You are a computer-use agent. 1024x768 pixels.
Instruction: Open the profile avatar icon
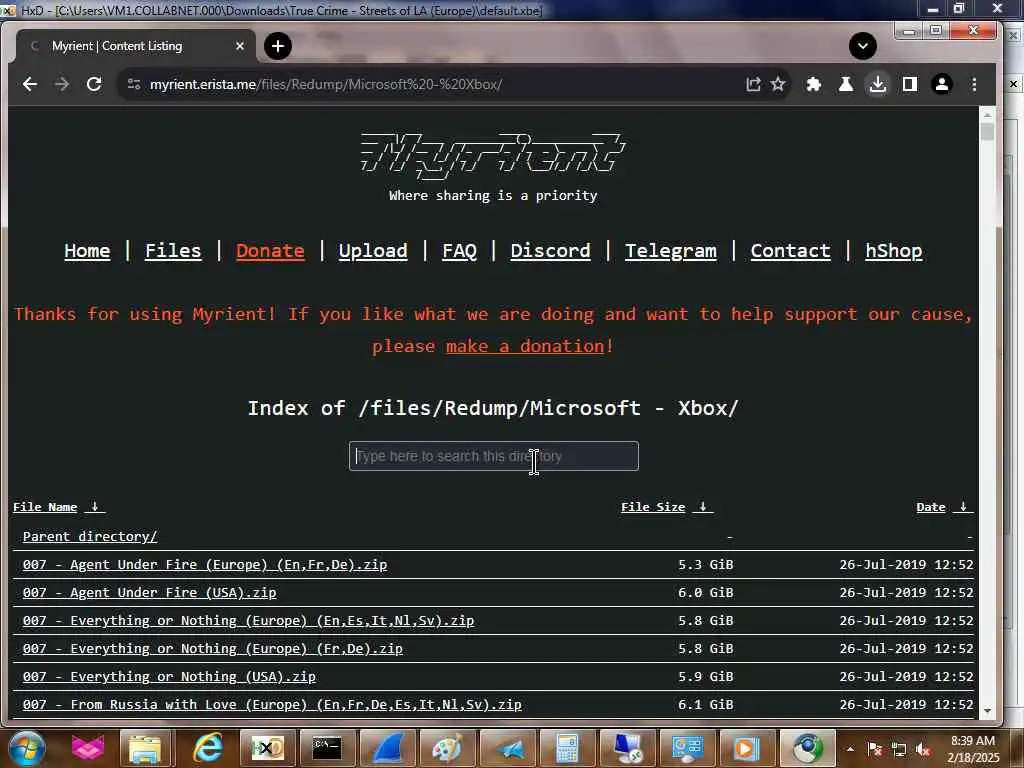(942, 84)
